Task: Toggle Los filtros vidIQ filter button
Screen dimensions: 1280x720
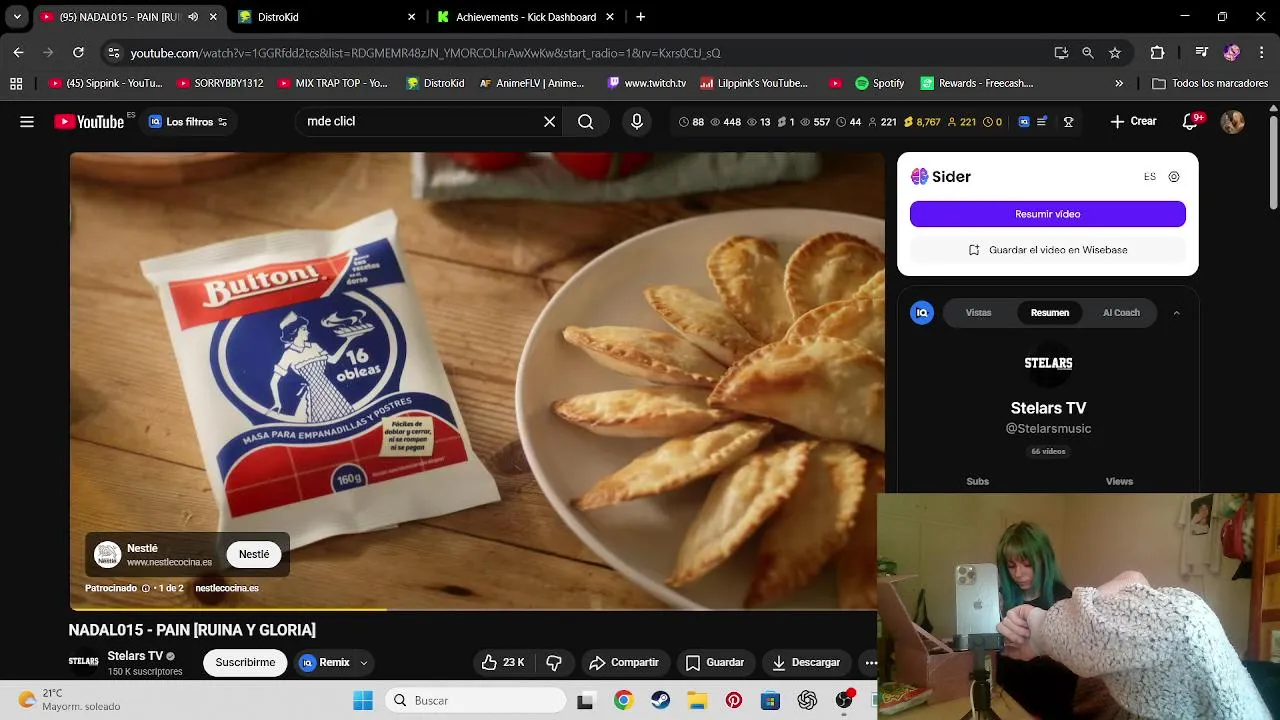Action: tap(188, 122)
